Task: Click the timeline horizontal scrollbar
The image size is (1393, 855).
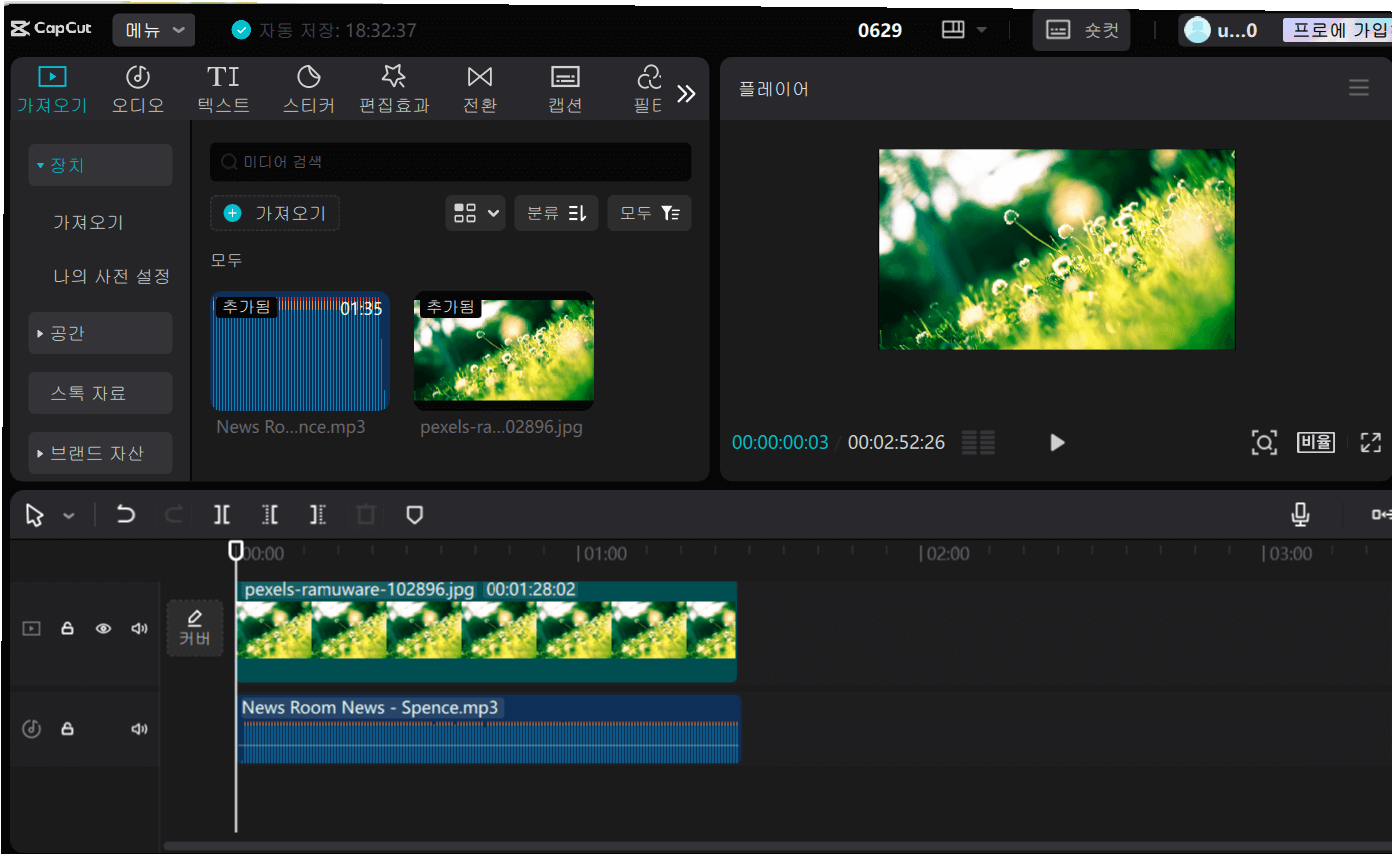Action: (775, 846)
